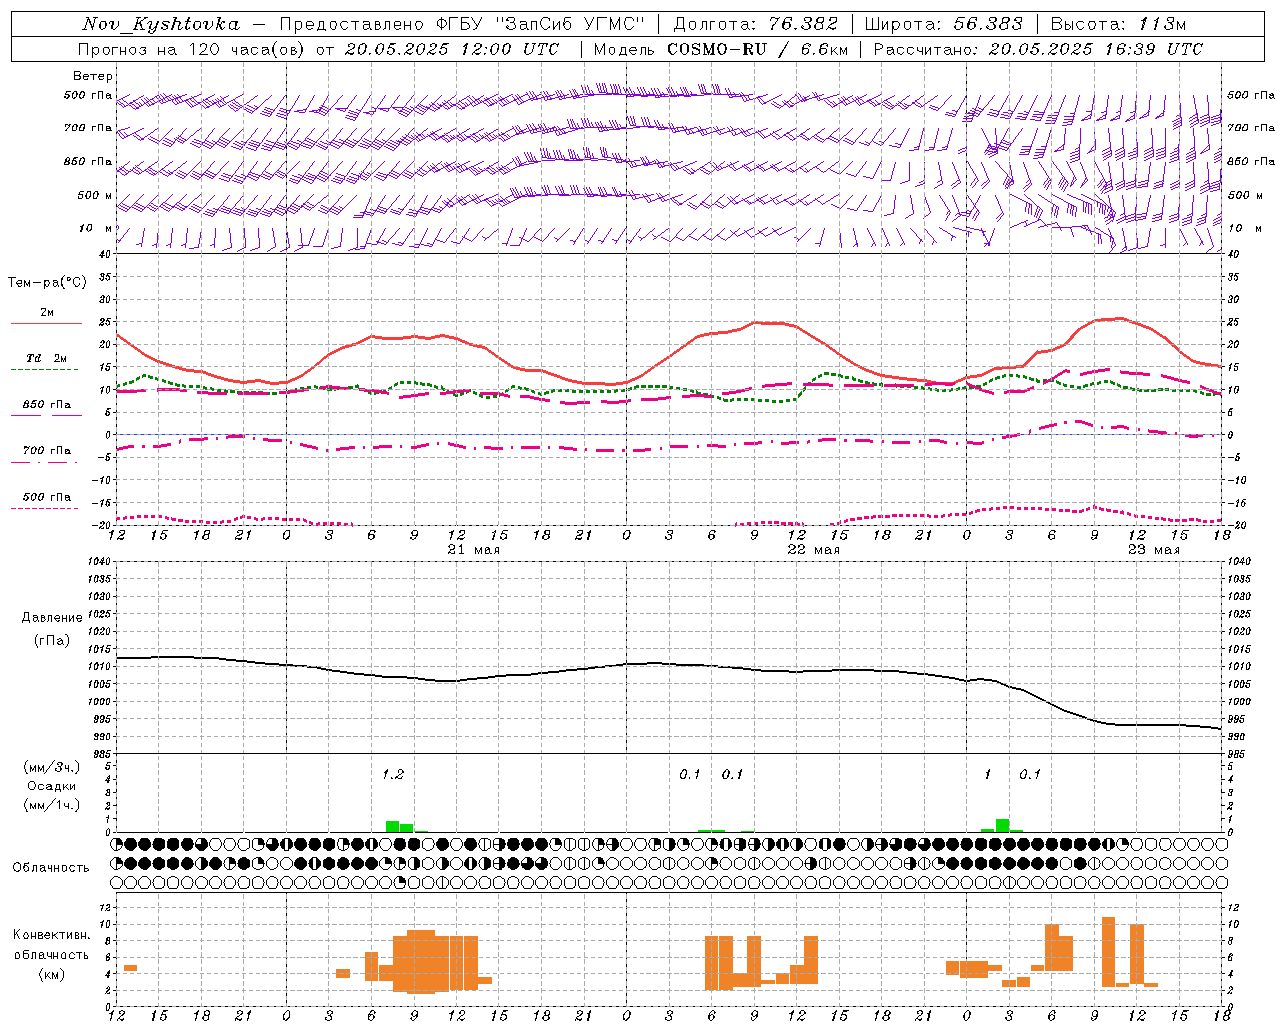Click the '21 мая' date label
Viewport: 1280px width, 1024px height.
click(474, 549)
